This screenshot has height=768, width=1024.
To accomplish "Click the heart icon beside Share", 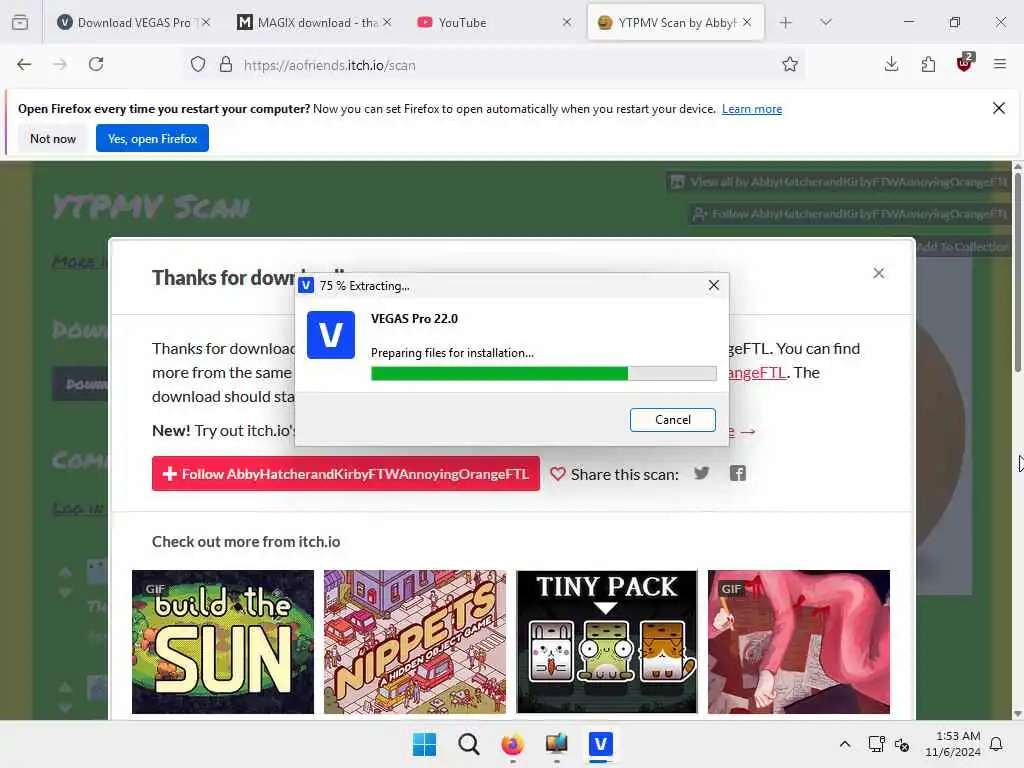I will (557, 473).
